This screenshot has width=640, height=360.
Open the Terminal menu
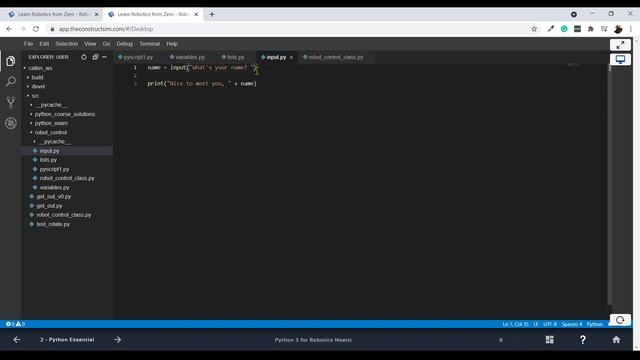(x=149, y=44)
